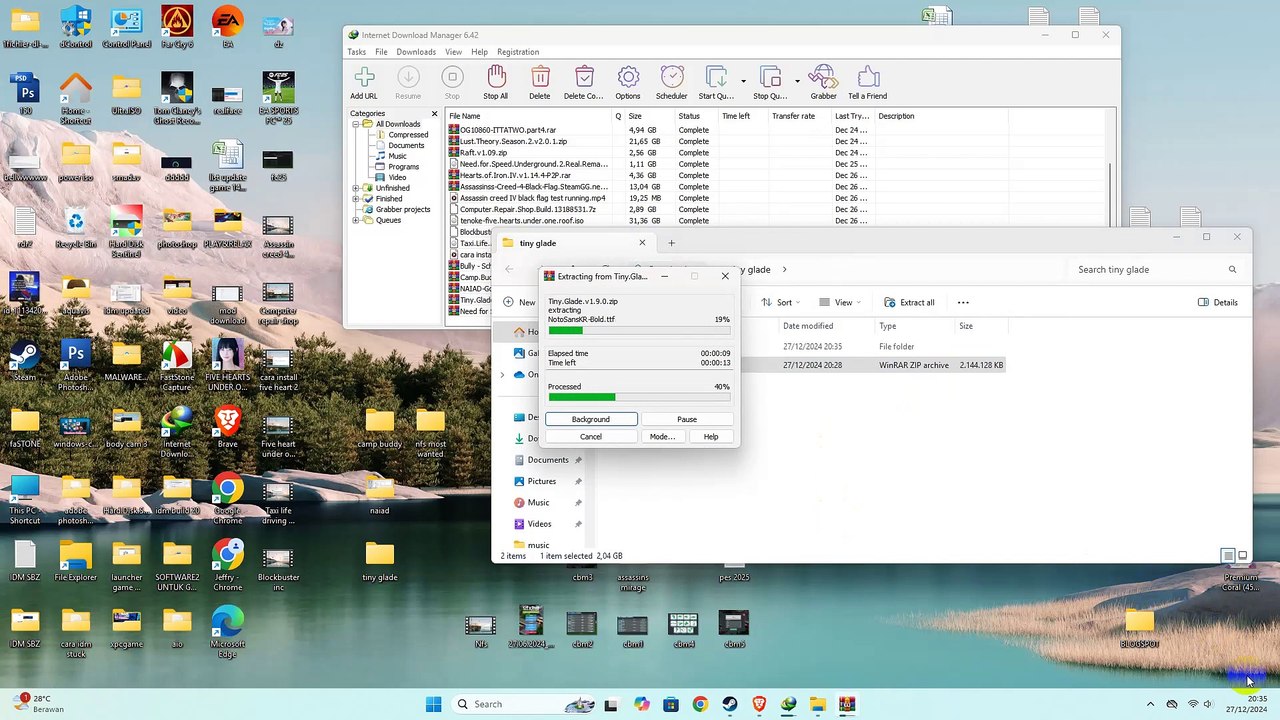1280x720 pixels.
Task: Open File menu in Internet Download Manager
Action: (x=381, y=52)
